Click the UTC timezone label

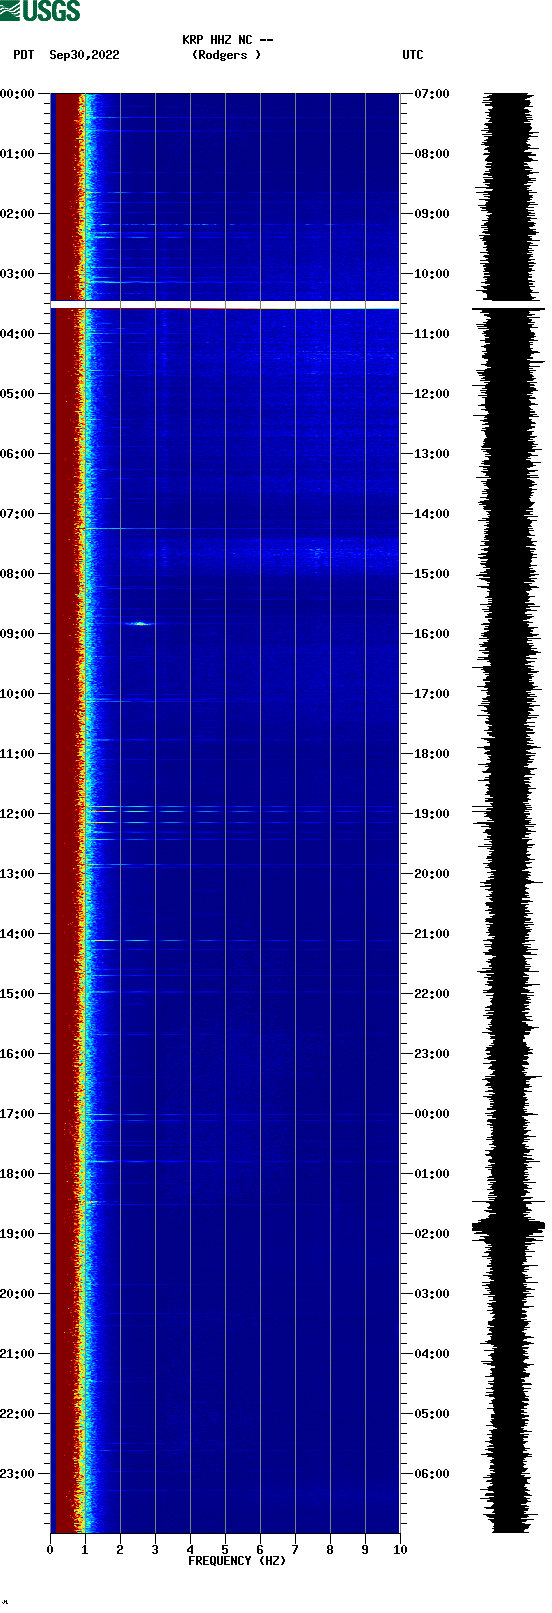click(413, 55)
